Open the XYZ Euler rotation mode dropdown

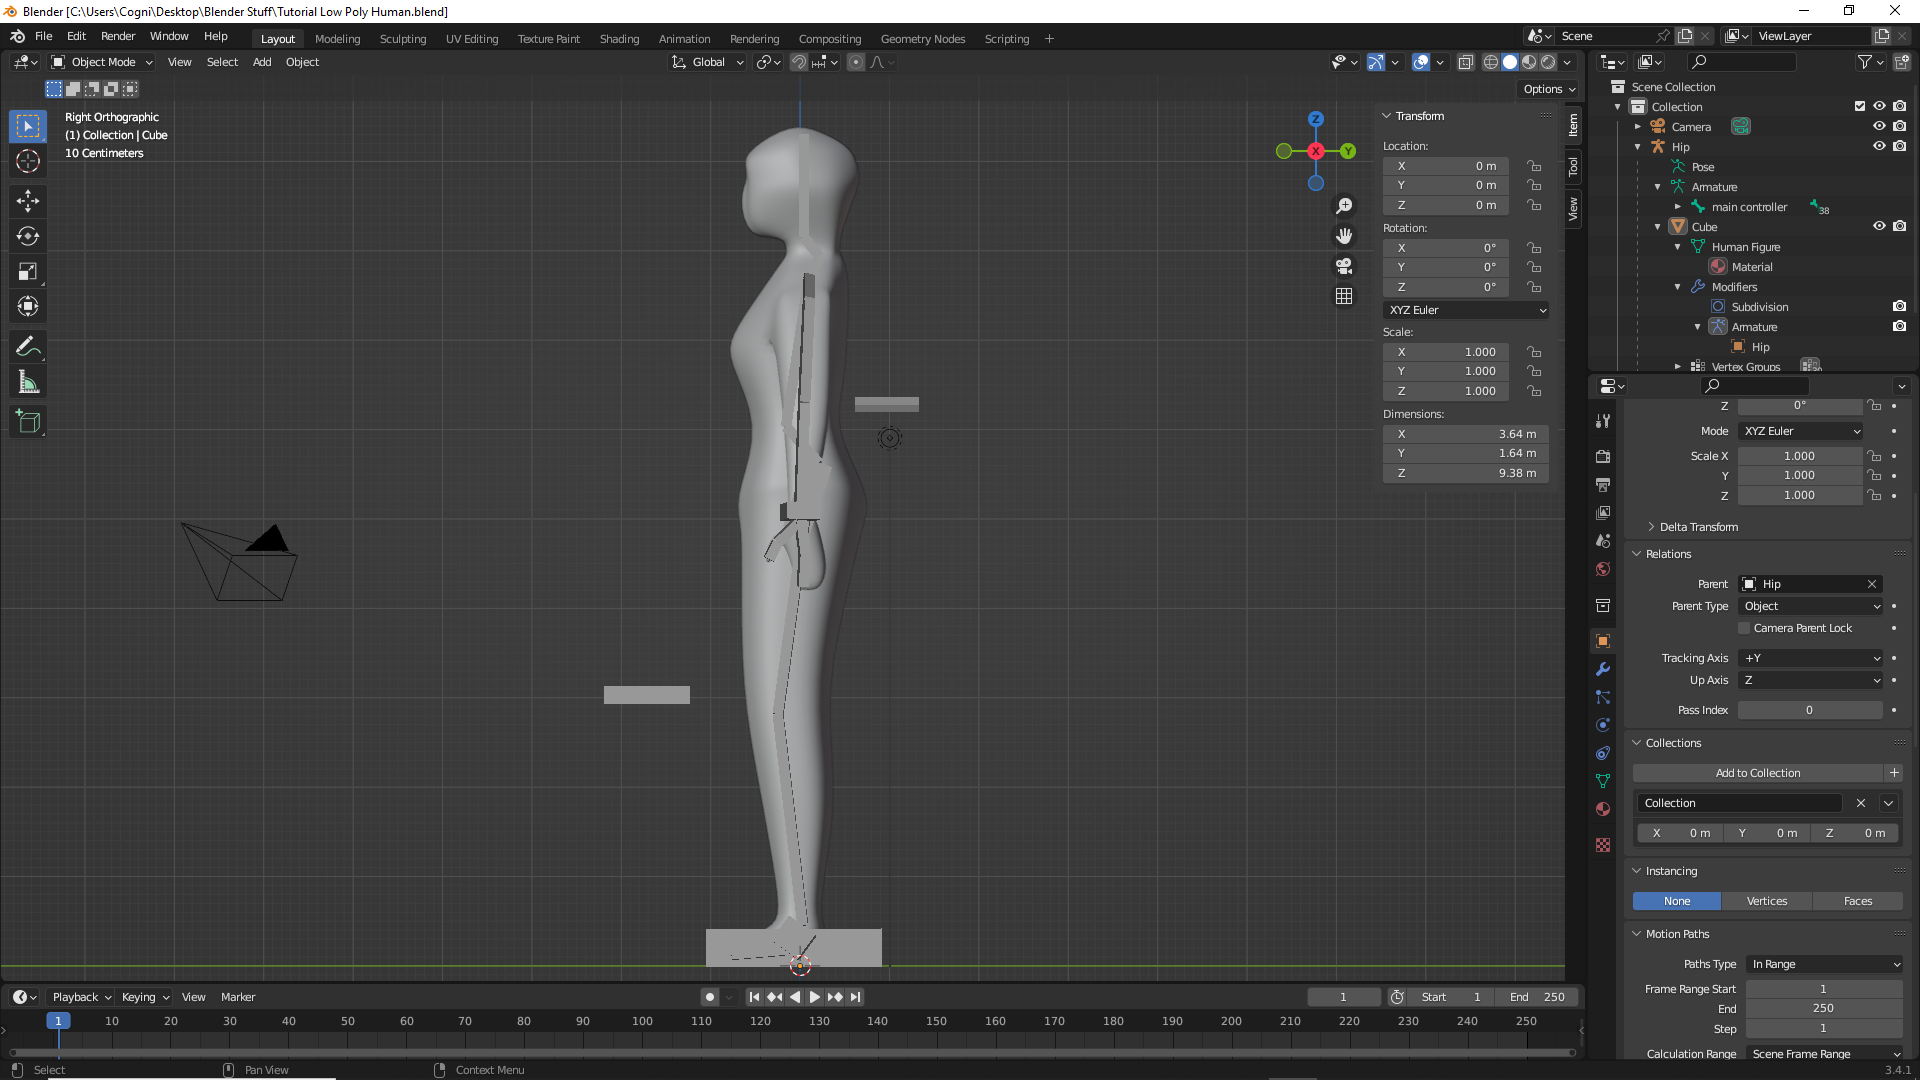click(x=1465, y=310)
